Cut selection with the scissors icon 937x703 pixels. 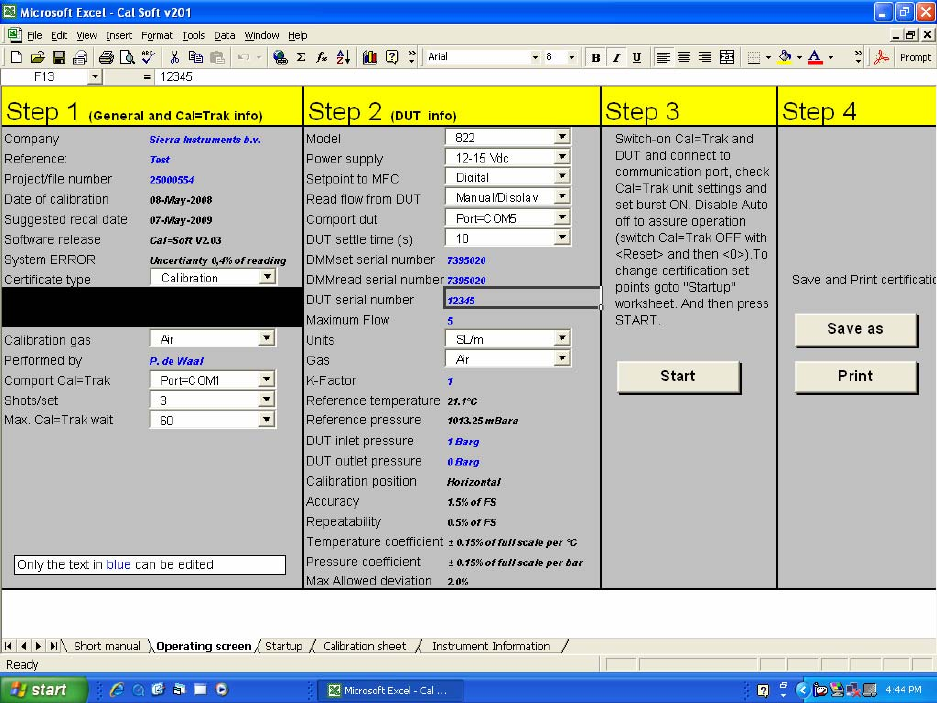[x=174, y=57]
